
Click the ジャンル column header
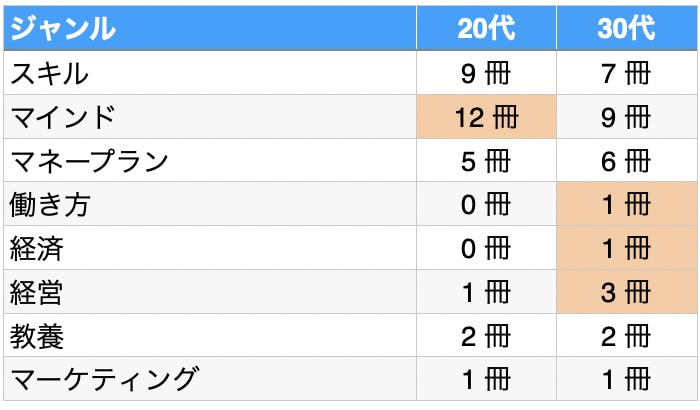click(61, 28)
